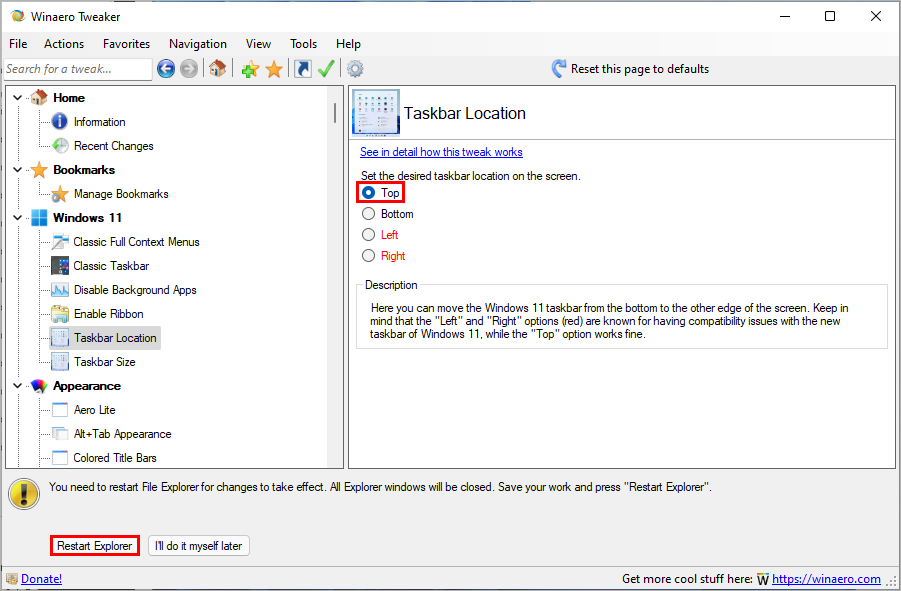Screen dimensions: 901x591
Task: Collapse the Appearance tree node
Action: click(18, 386)
